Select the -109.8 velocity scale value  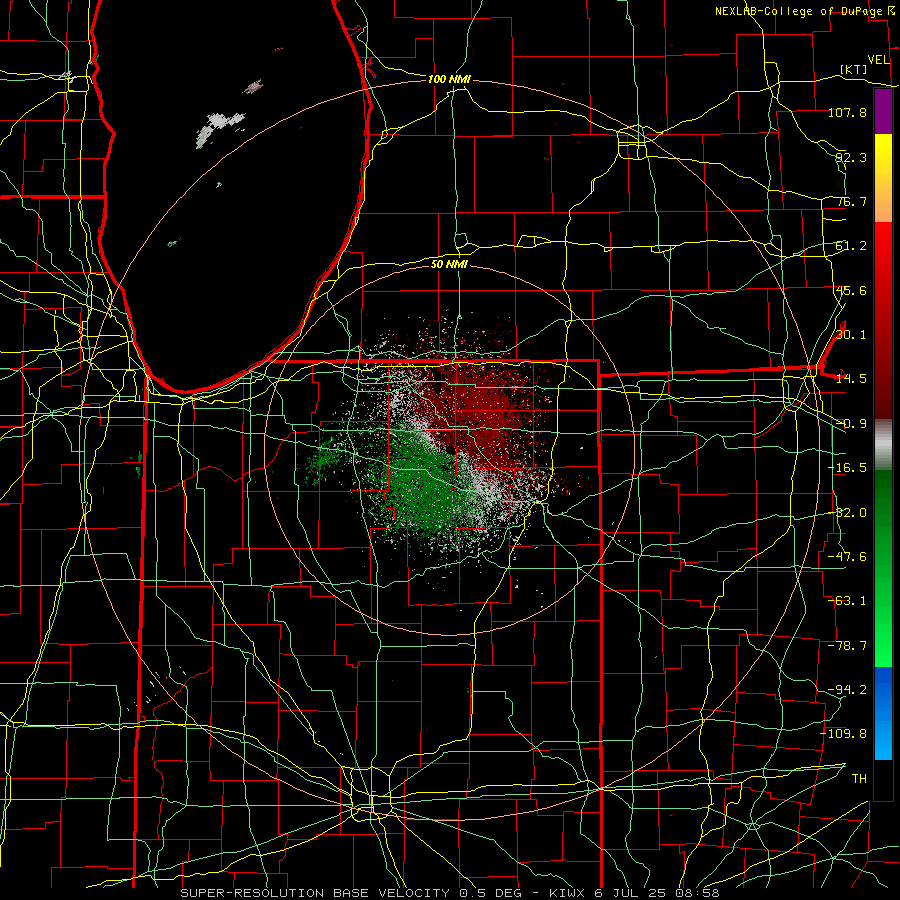click(844, 734)
